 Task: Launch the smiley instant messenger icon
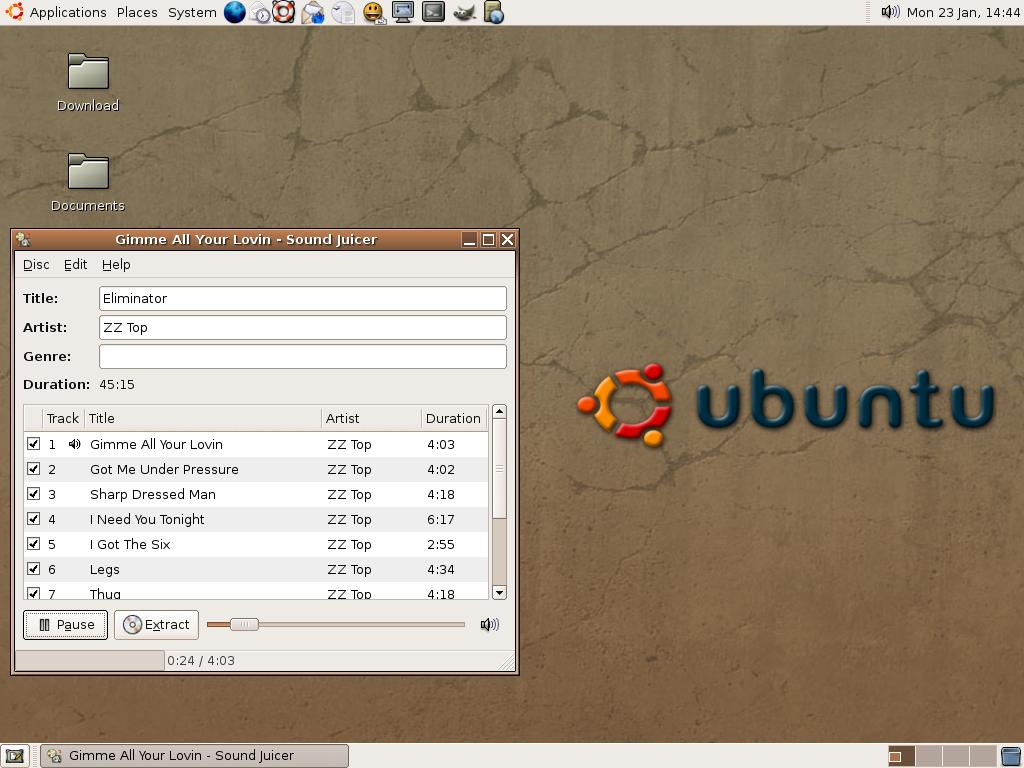(x=374, y=12)
